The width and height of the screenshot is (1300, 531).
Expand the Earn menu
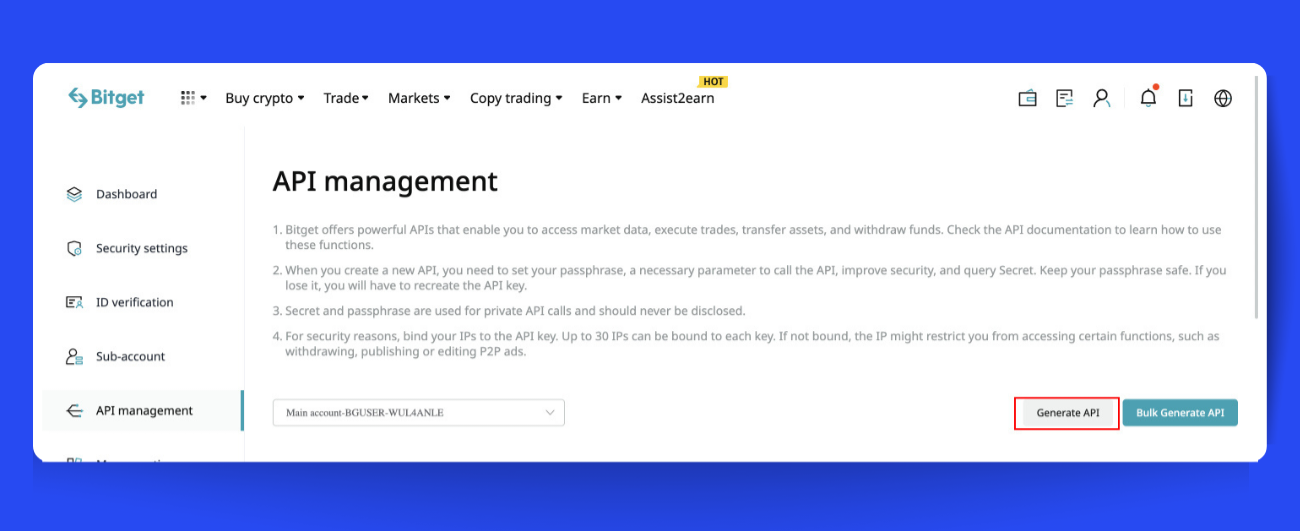pos(602,98)
